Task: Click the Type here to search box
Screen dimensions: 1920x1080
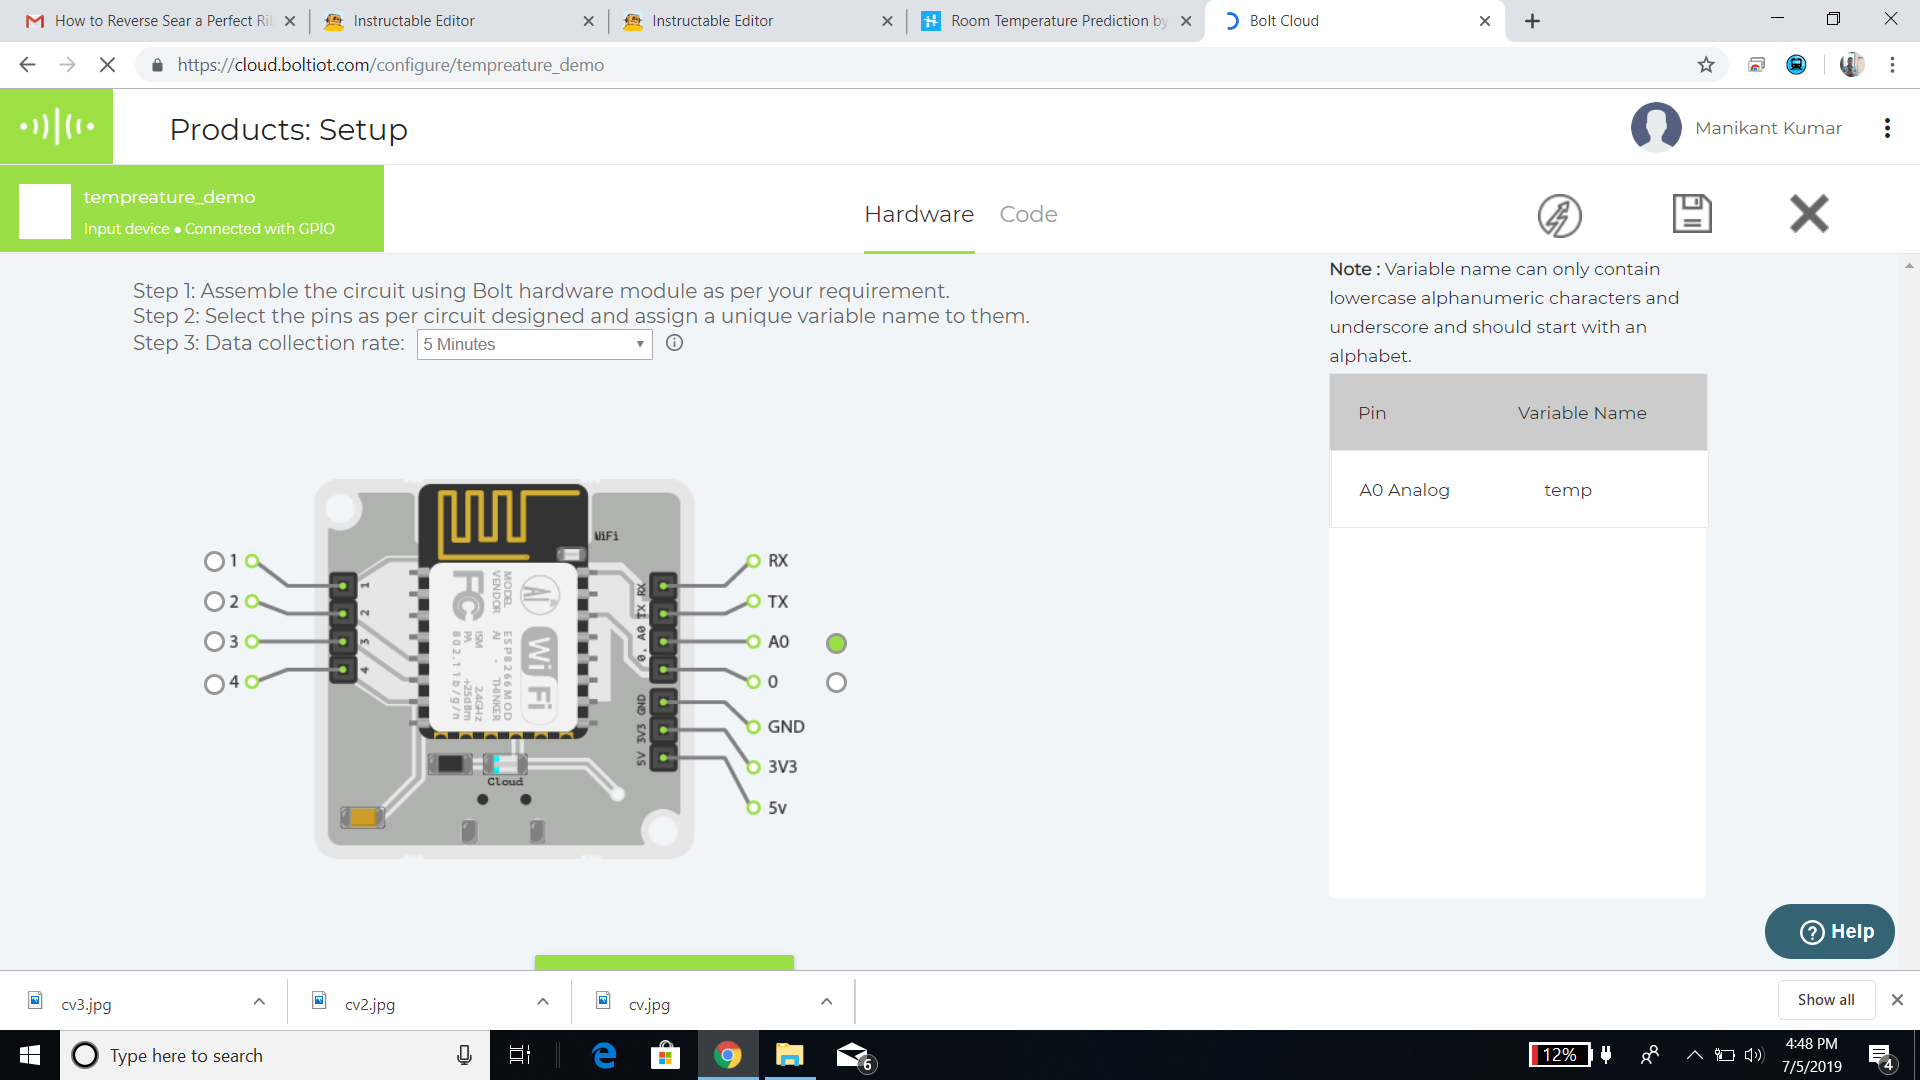Action: point(275,1055)
